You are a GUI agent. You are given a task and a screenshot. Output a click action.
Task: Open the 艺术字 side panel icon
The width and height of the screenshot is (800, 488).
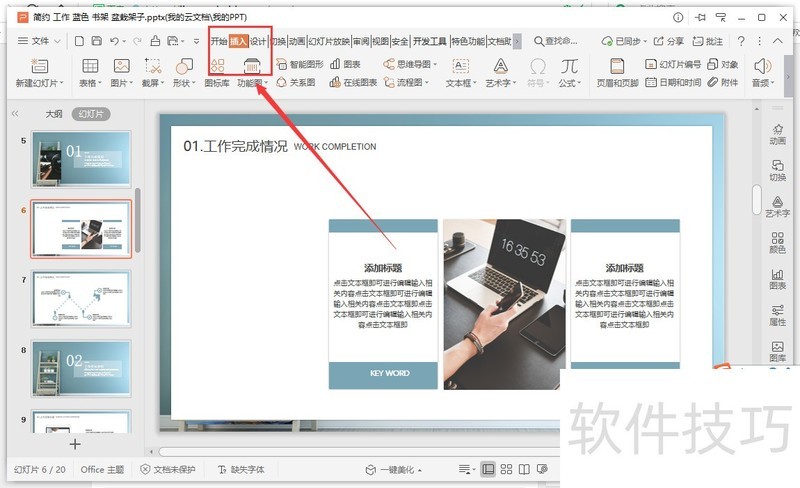[777, 206]
